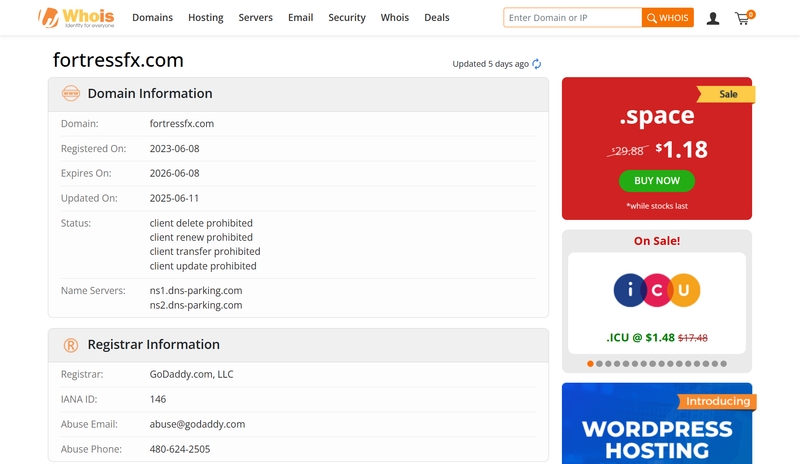The width and height of the screenshot is (800, 464).
Task: Select the last carousel dot
Action: [723, 364]
